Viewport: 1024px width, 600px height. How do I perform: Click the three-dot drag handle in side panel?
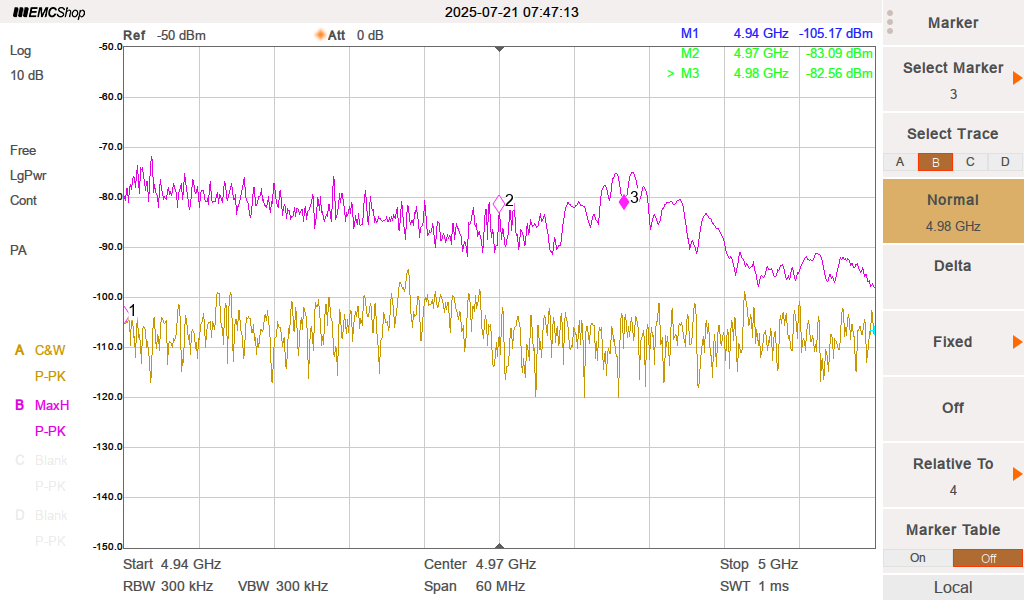pyautogui.click(x=890, y=22)
